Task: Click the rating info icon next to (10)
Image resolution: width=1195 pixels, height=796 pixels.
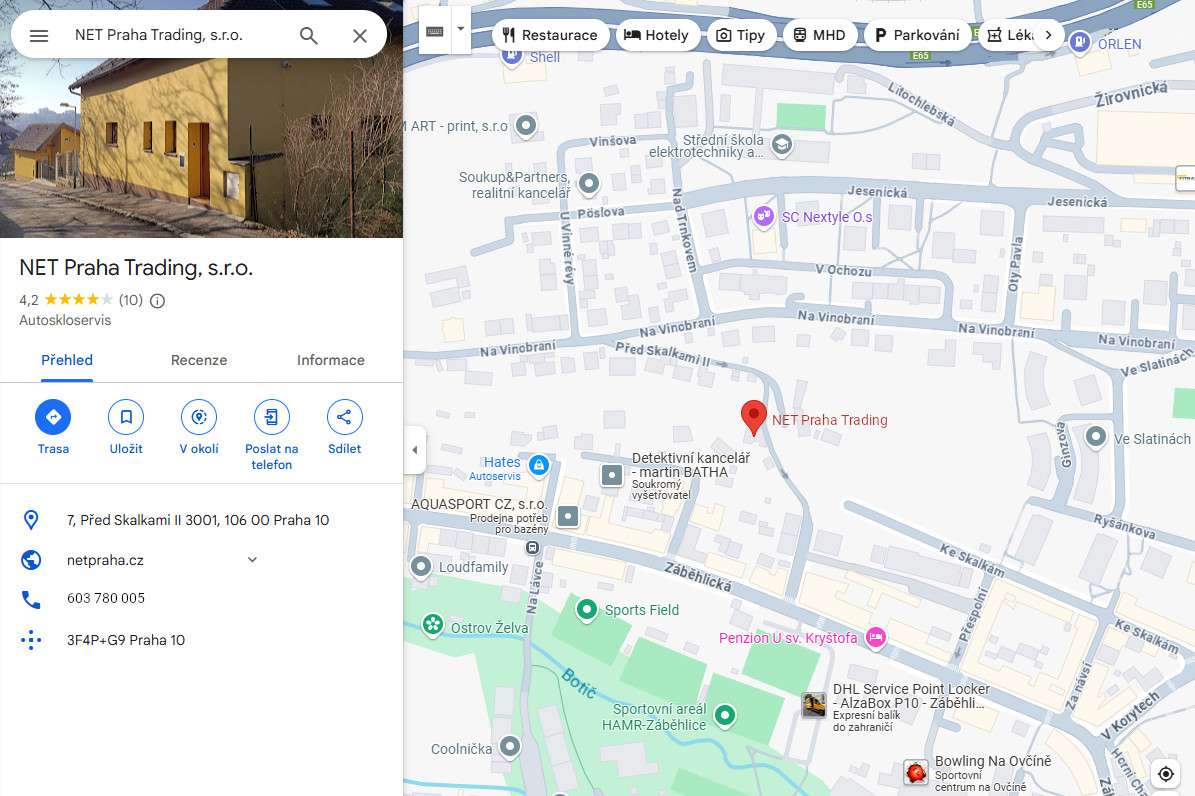Action: (x=157, y=300)
